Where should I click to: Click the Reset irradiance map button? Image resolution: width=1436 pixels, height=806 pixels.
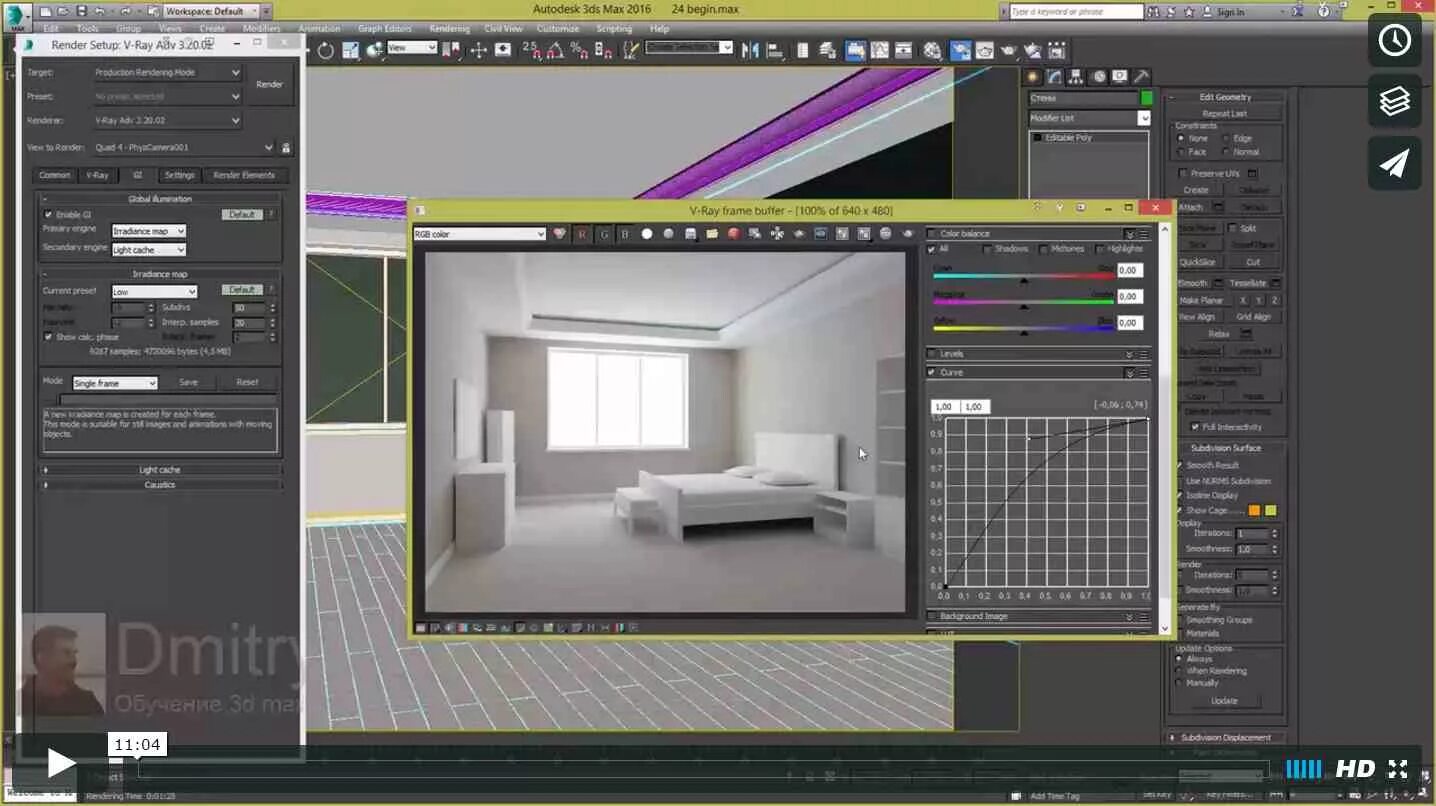[247, 382]
